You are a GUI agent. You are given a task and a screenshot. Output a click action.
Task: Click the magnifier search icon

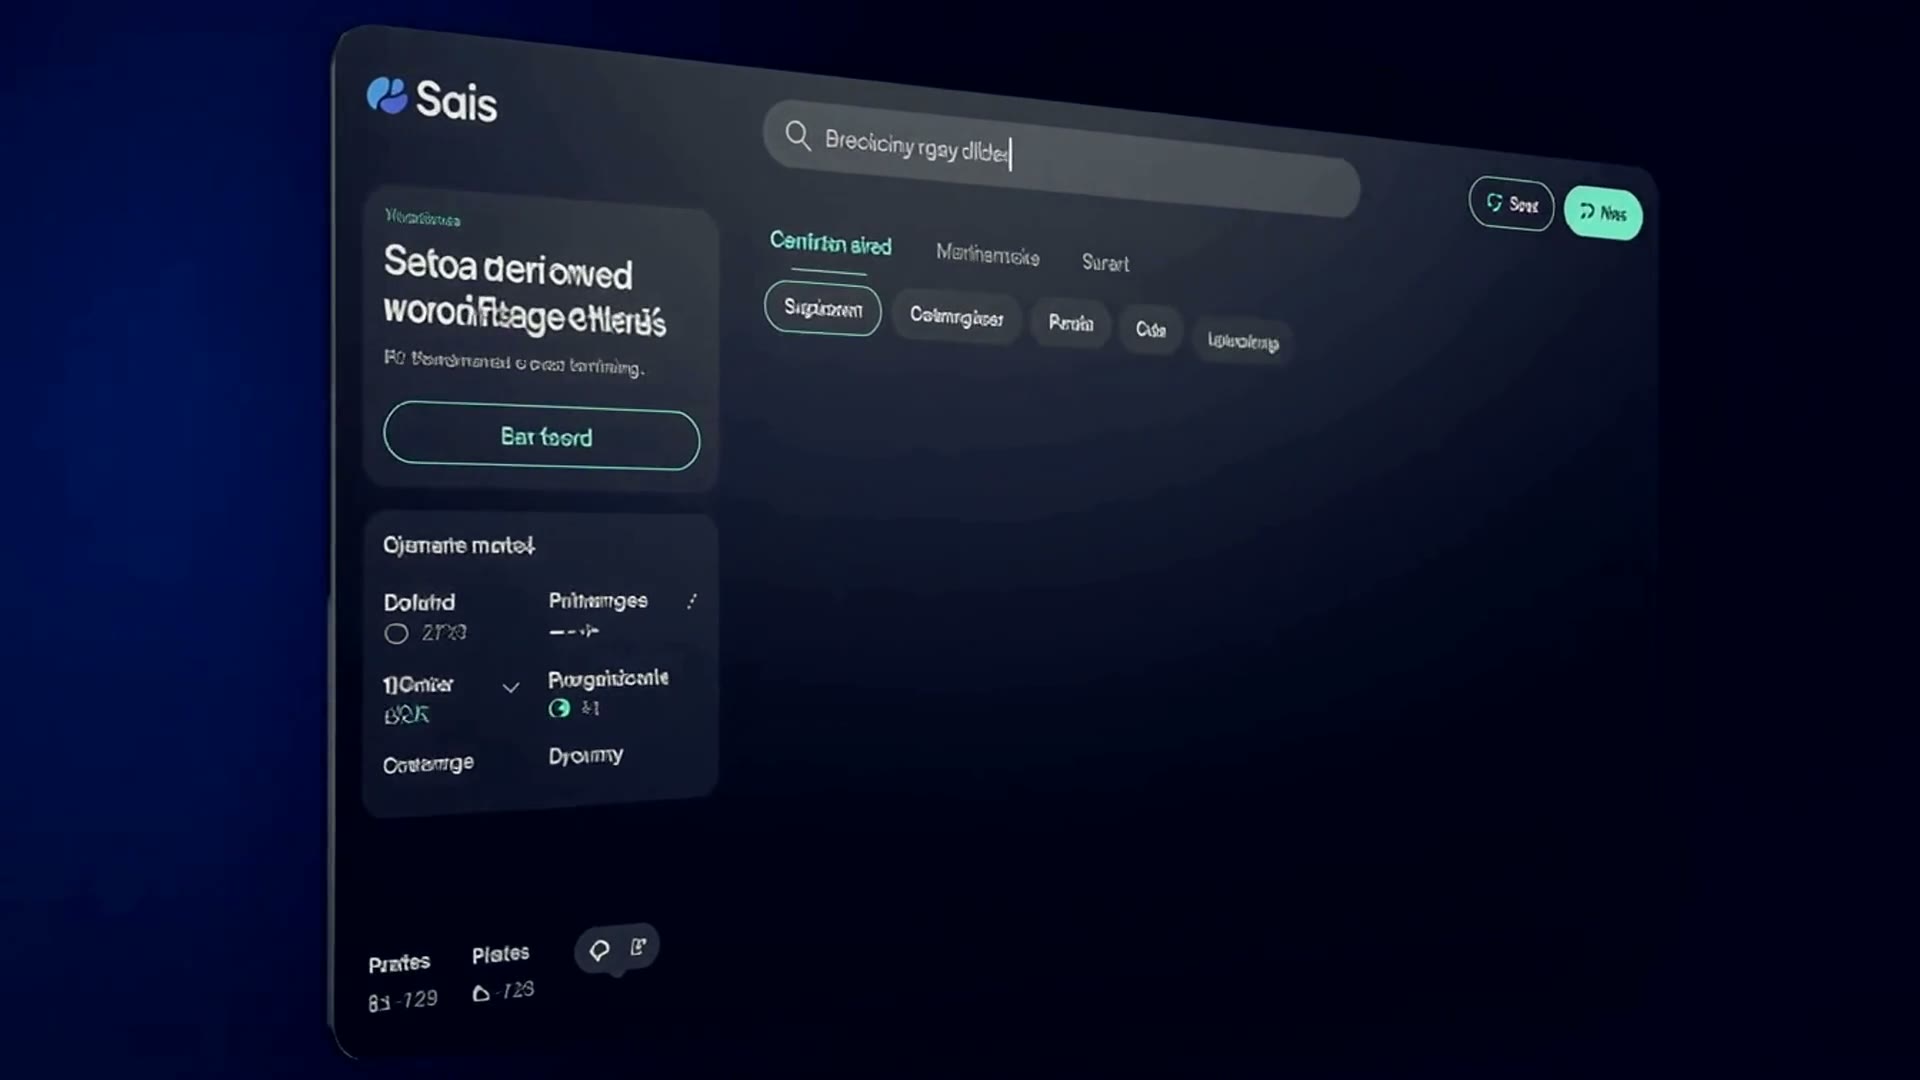pos(797,135)
